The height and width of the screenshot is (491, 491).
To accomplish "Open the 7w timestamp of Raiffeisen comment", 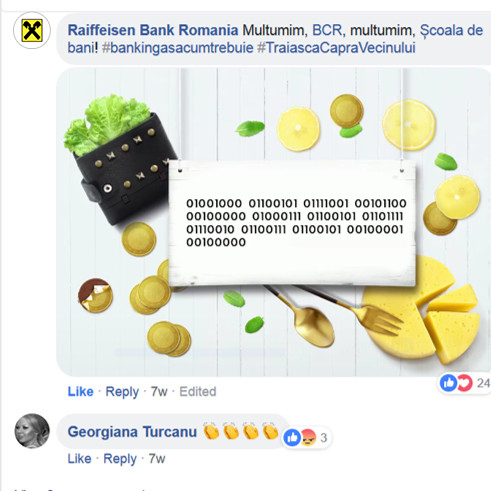I will pos(159,391).
